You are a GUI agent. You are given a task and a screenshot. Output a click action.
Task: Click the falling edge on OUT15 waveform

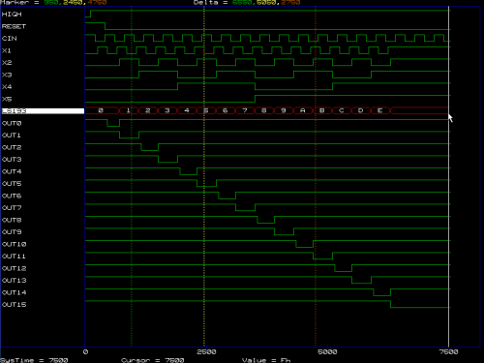(390, 304)
